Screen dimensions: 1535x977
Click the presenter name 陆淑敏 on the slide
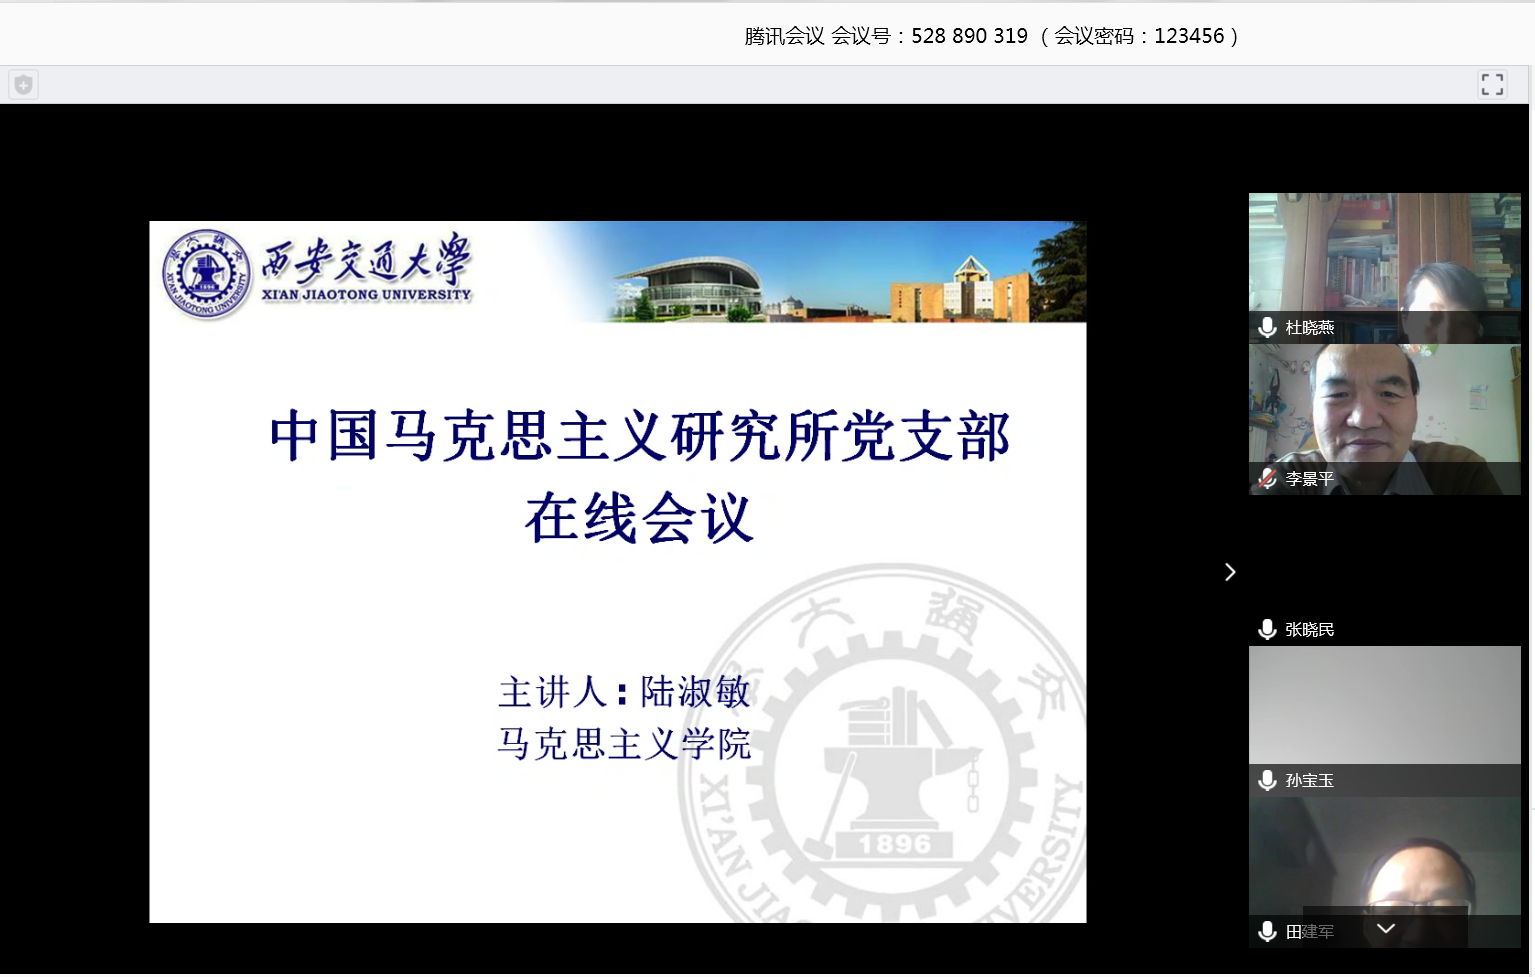[695, 691]
